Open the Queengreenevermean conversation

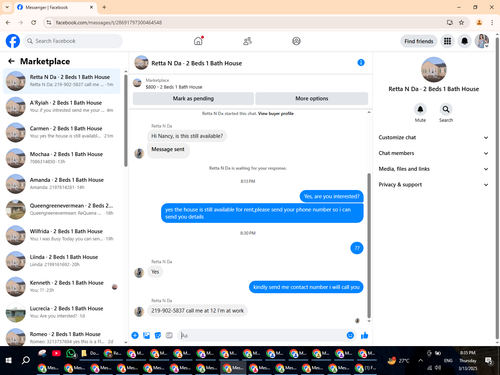pos(62,209)
